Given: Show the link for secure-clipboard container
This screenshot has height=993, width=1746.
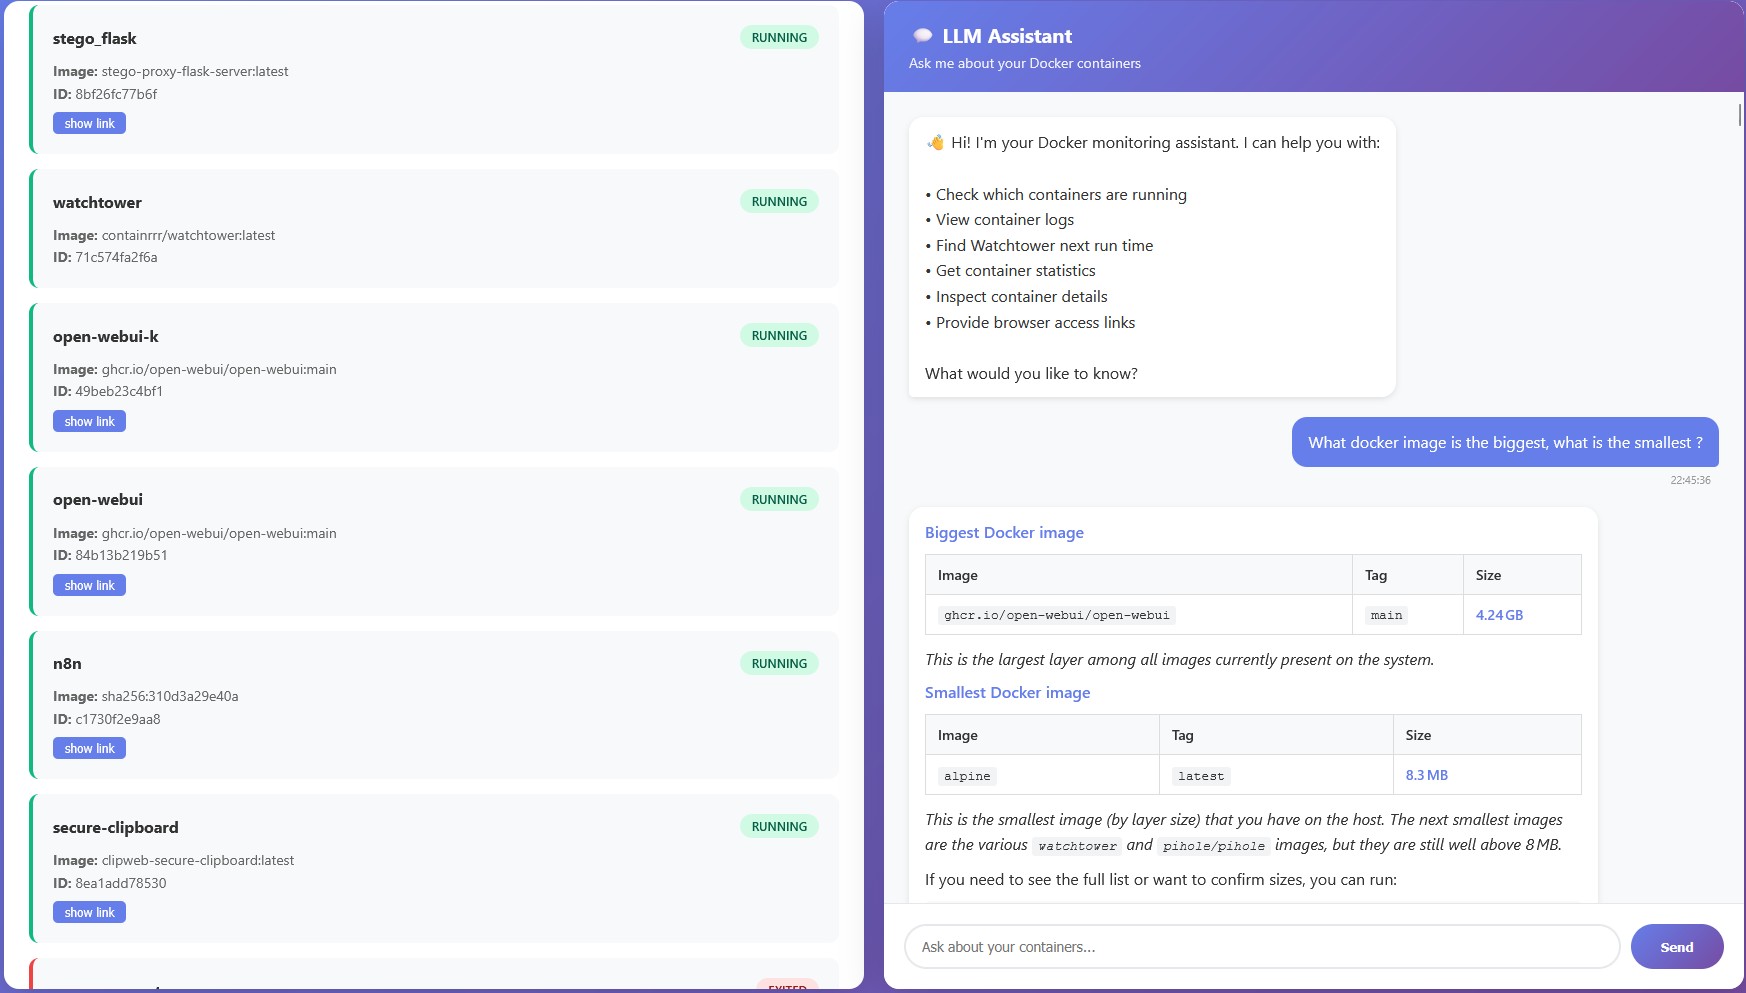Looking at the screenshot, I should (89, 913).
